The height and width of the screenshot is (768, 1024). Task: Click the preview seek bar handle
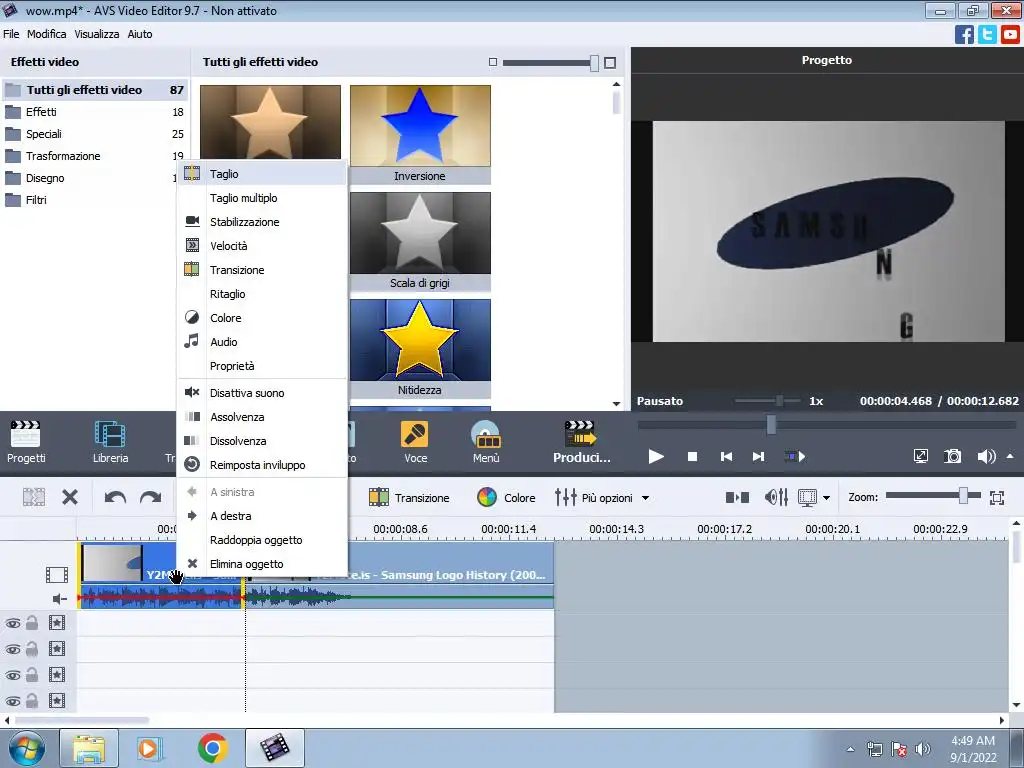pos(771,424)
